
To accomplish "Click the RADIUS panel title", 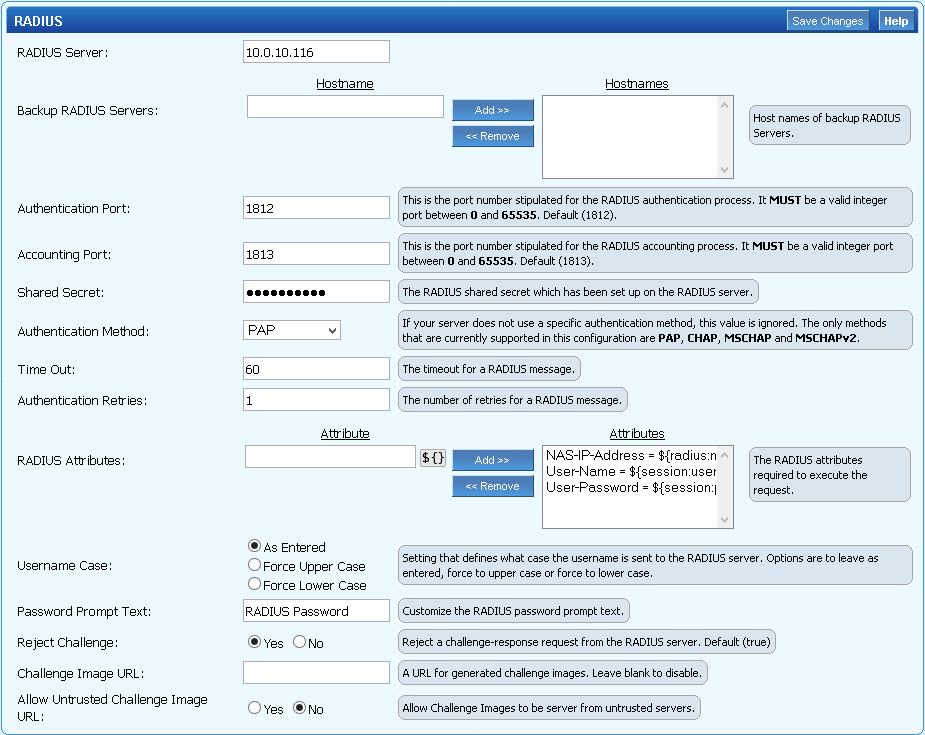I will 38,21.
